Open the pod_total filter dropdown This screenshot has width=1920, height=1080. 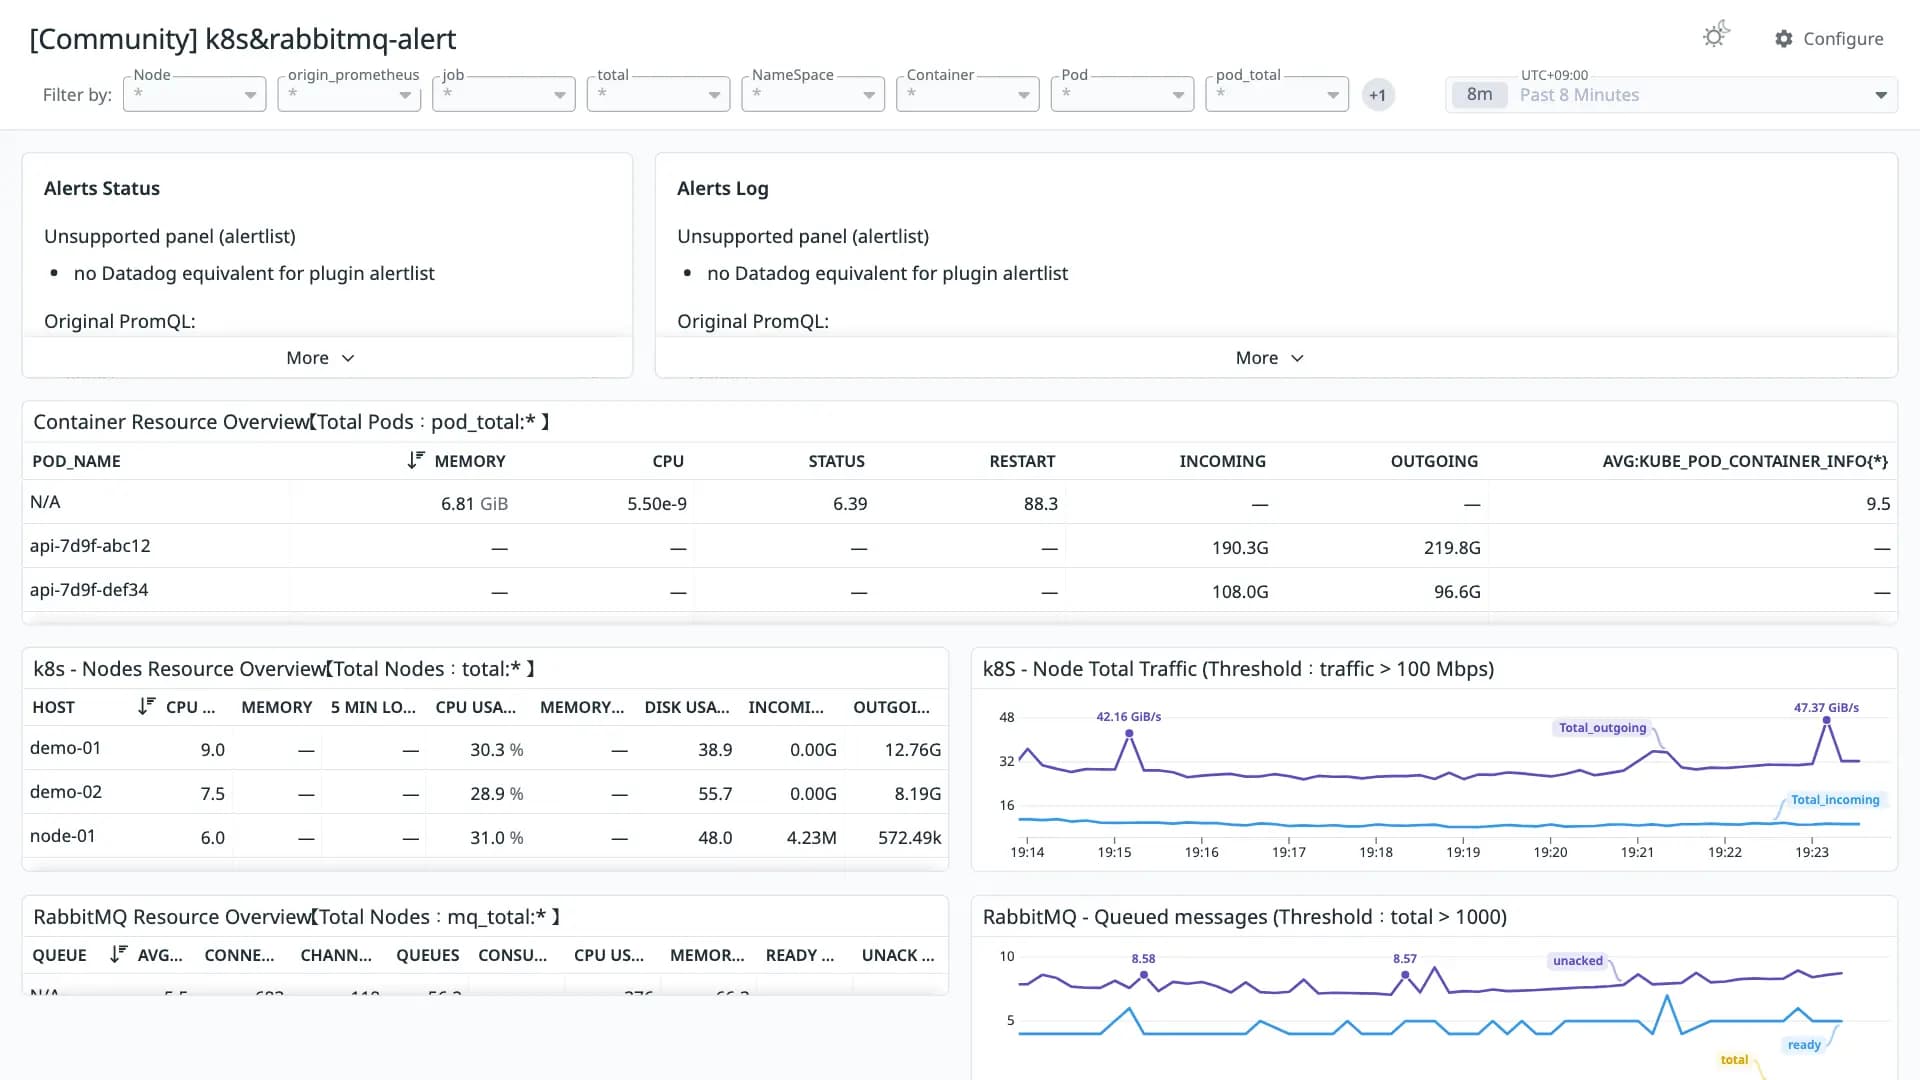(x=1277, y=94)
